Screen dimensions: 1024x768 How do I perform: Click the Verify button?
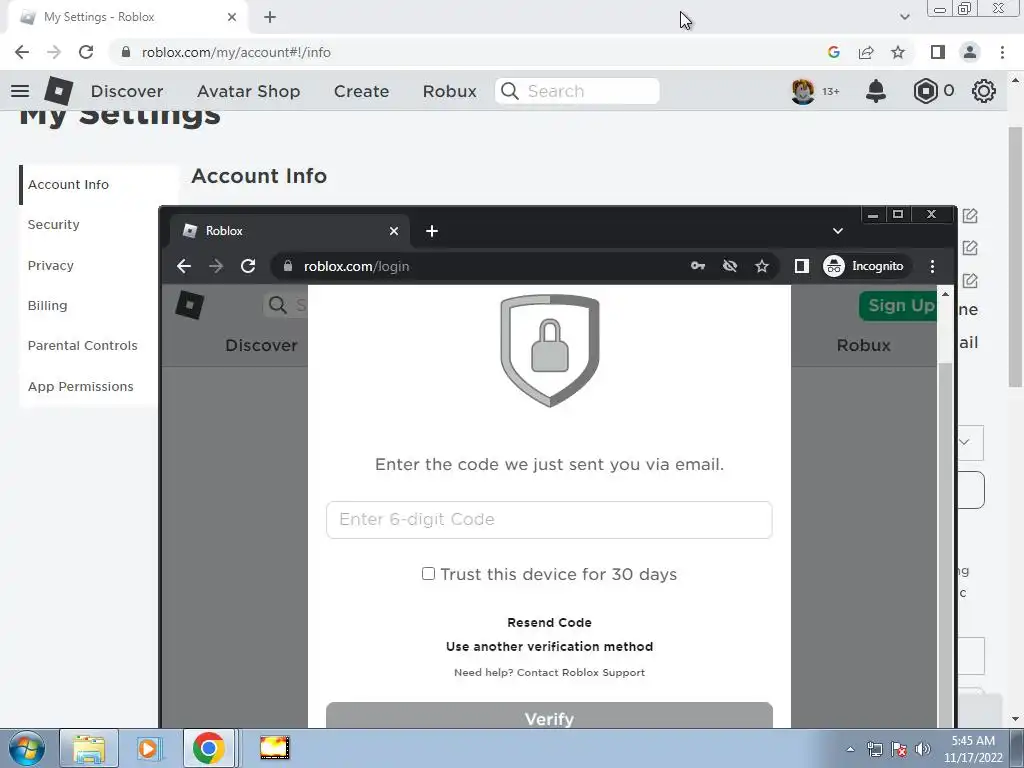[549, 716]
